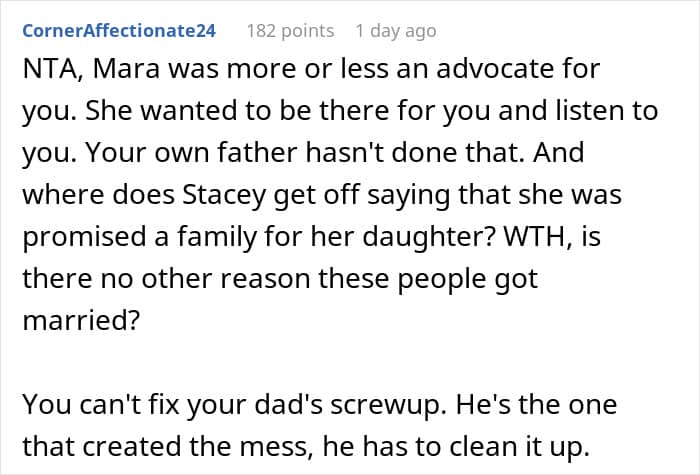Open CornerAffectionate24's user profile
Image resolution: width=700 pixels, height=475 pixels.
coord(119,31)
